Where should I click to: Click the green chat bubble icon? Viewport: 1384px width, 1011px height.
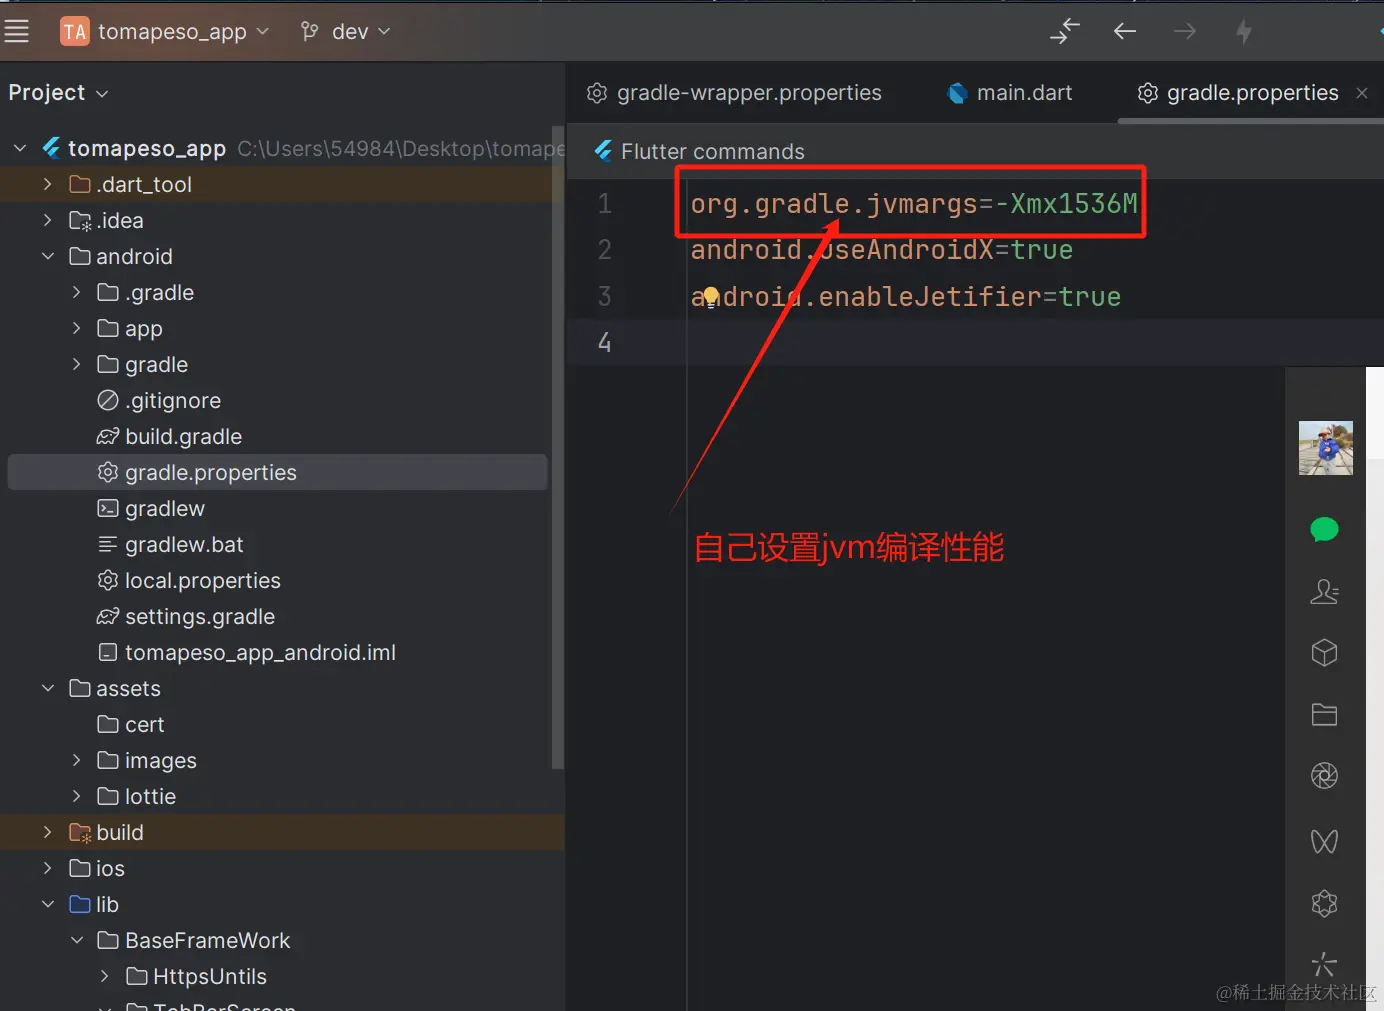pyautogui.click(x=1324, y=529)
